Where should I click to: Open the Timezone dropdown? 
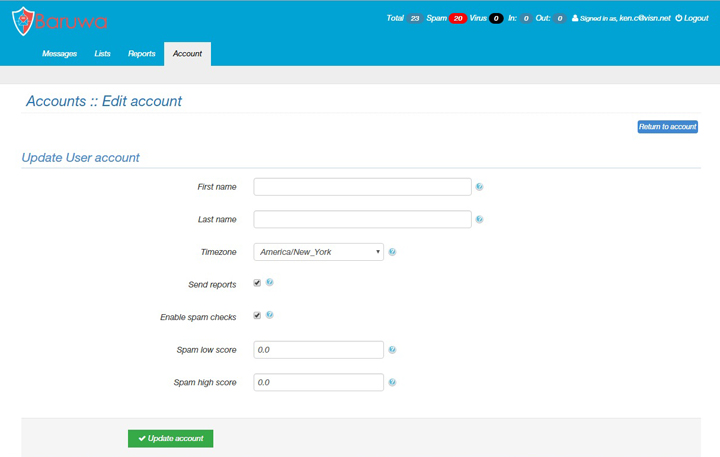click(x=319, y=252)
